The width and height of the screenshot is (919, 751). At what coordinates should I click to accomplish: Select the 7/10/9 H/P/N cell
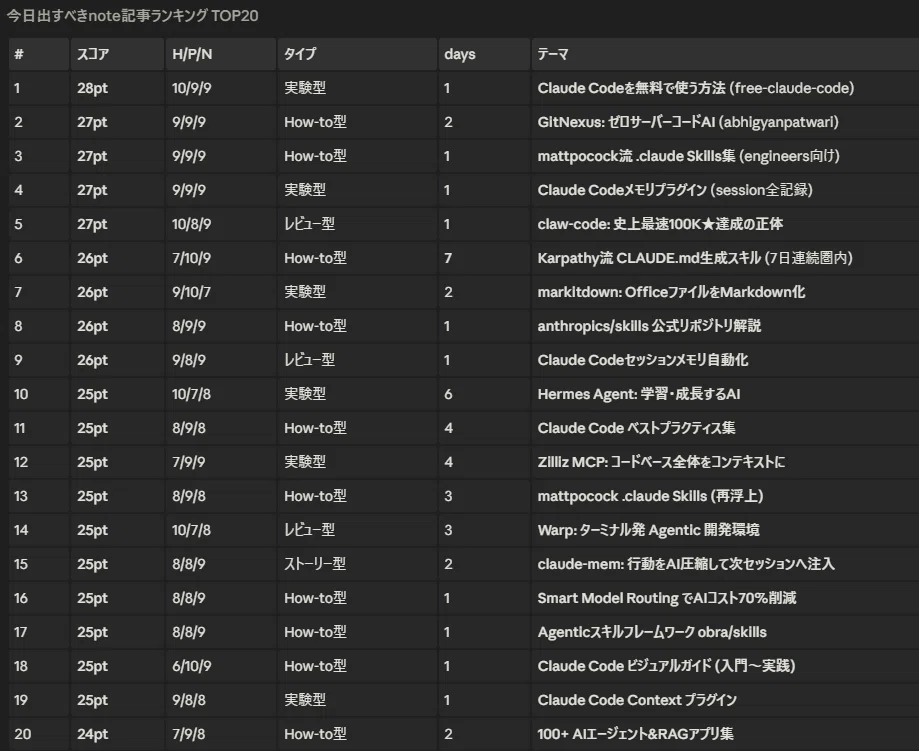tap(220, 259)
